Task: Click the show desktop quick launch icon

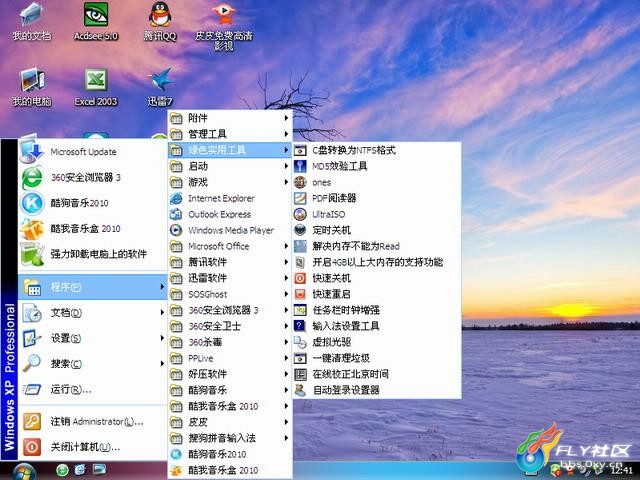Action: [99, 469]
